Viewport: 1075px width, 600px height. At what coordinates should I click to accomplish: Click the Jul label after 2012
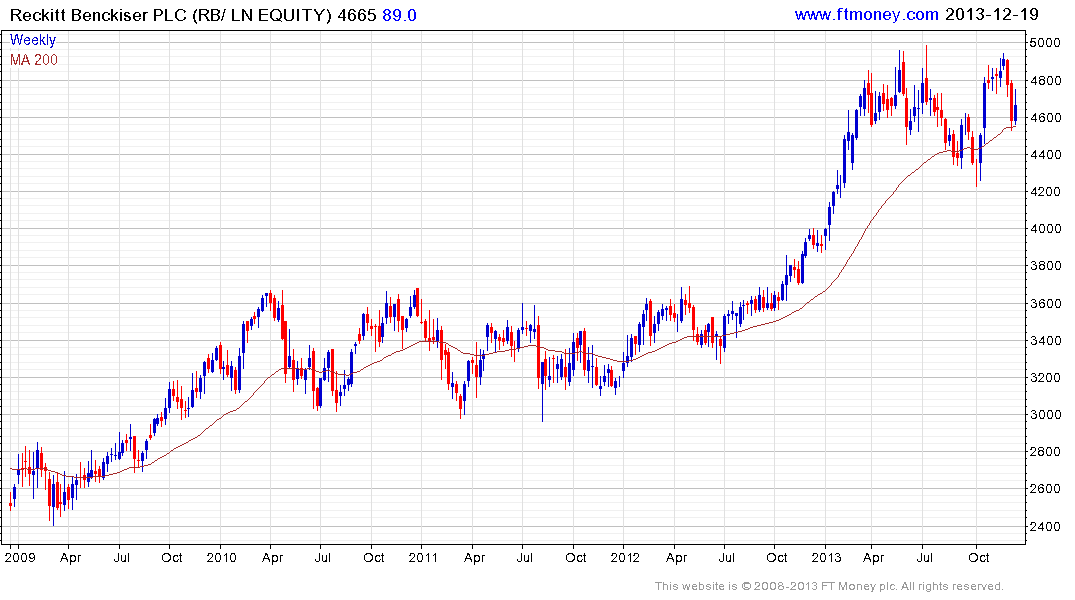pos(726,557)
